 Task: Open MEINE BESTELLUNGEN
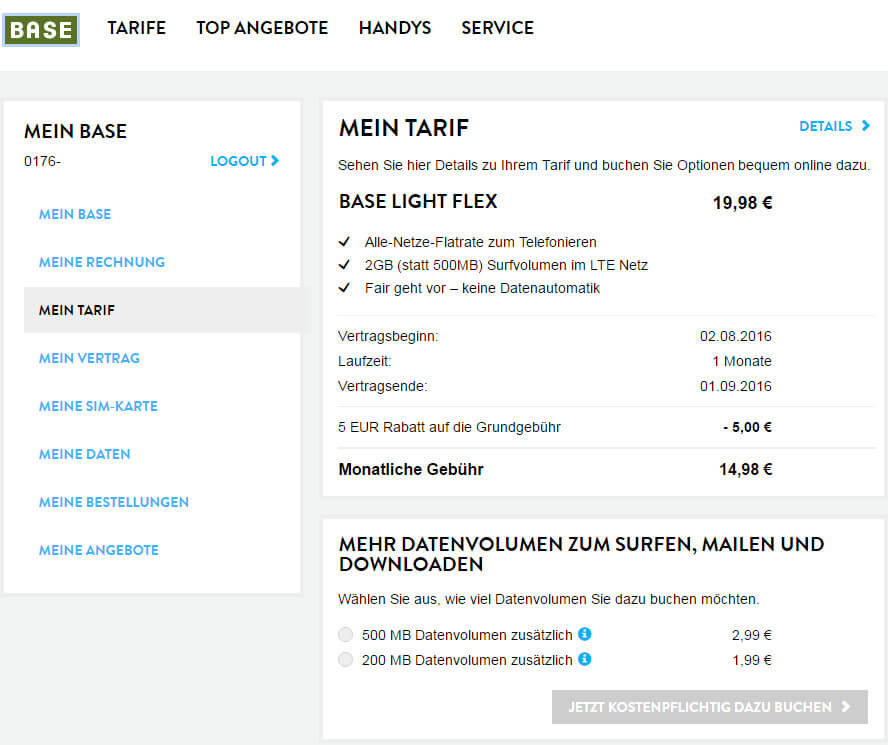pos(114,503)
